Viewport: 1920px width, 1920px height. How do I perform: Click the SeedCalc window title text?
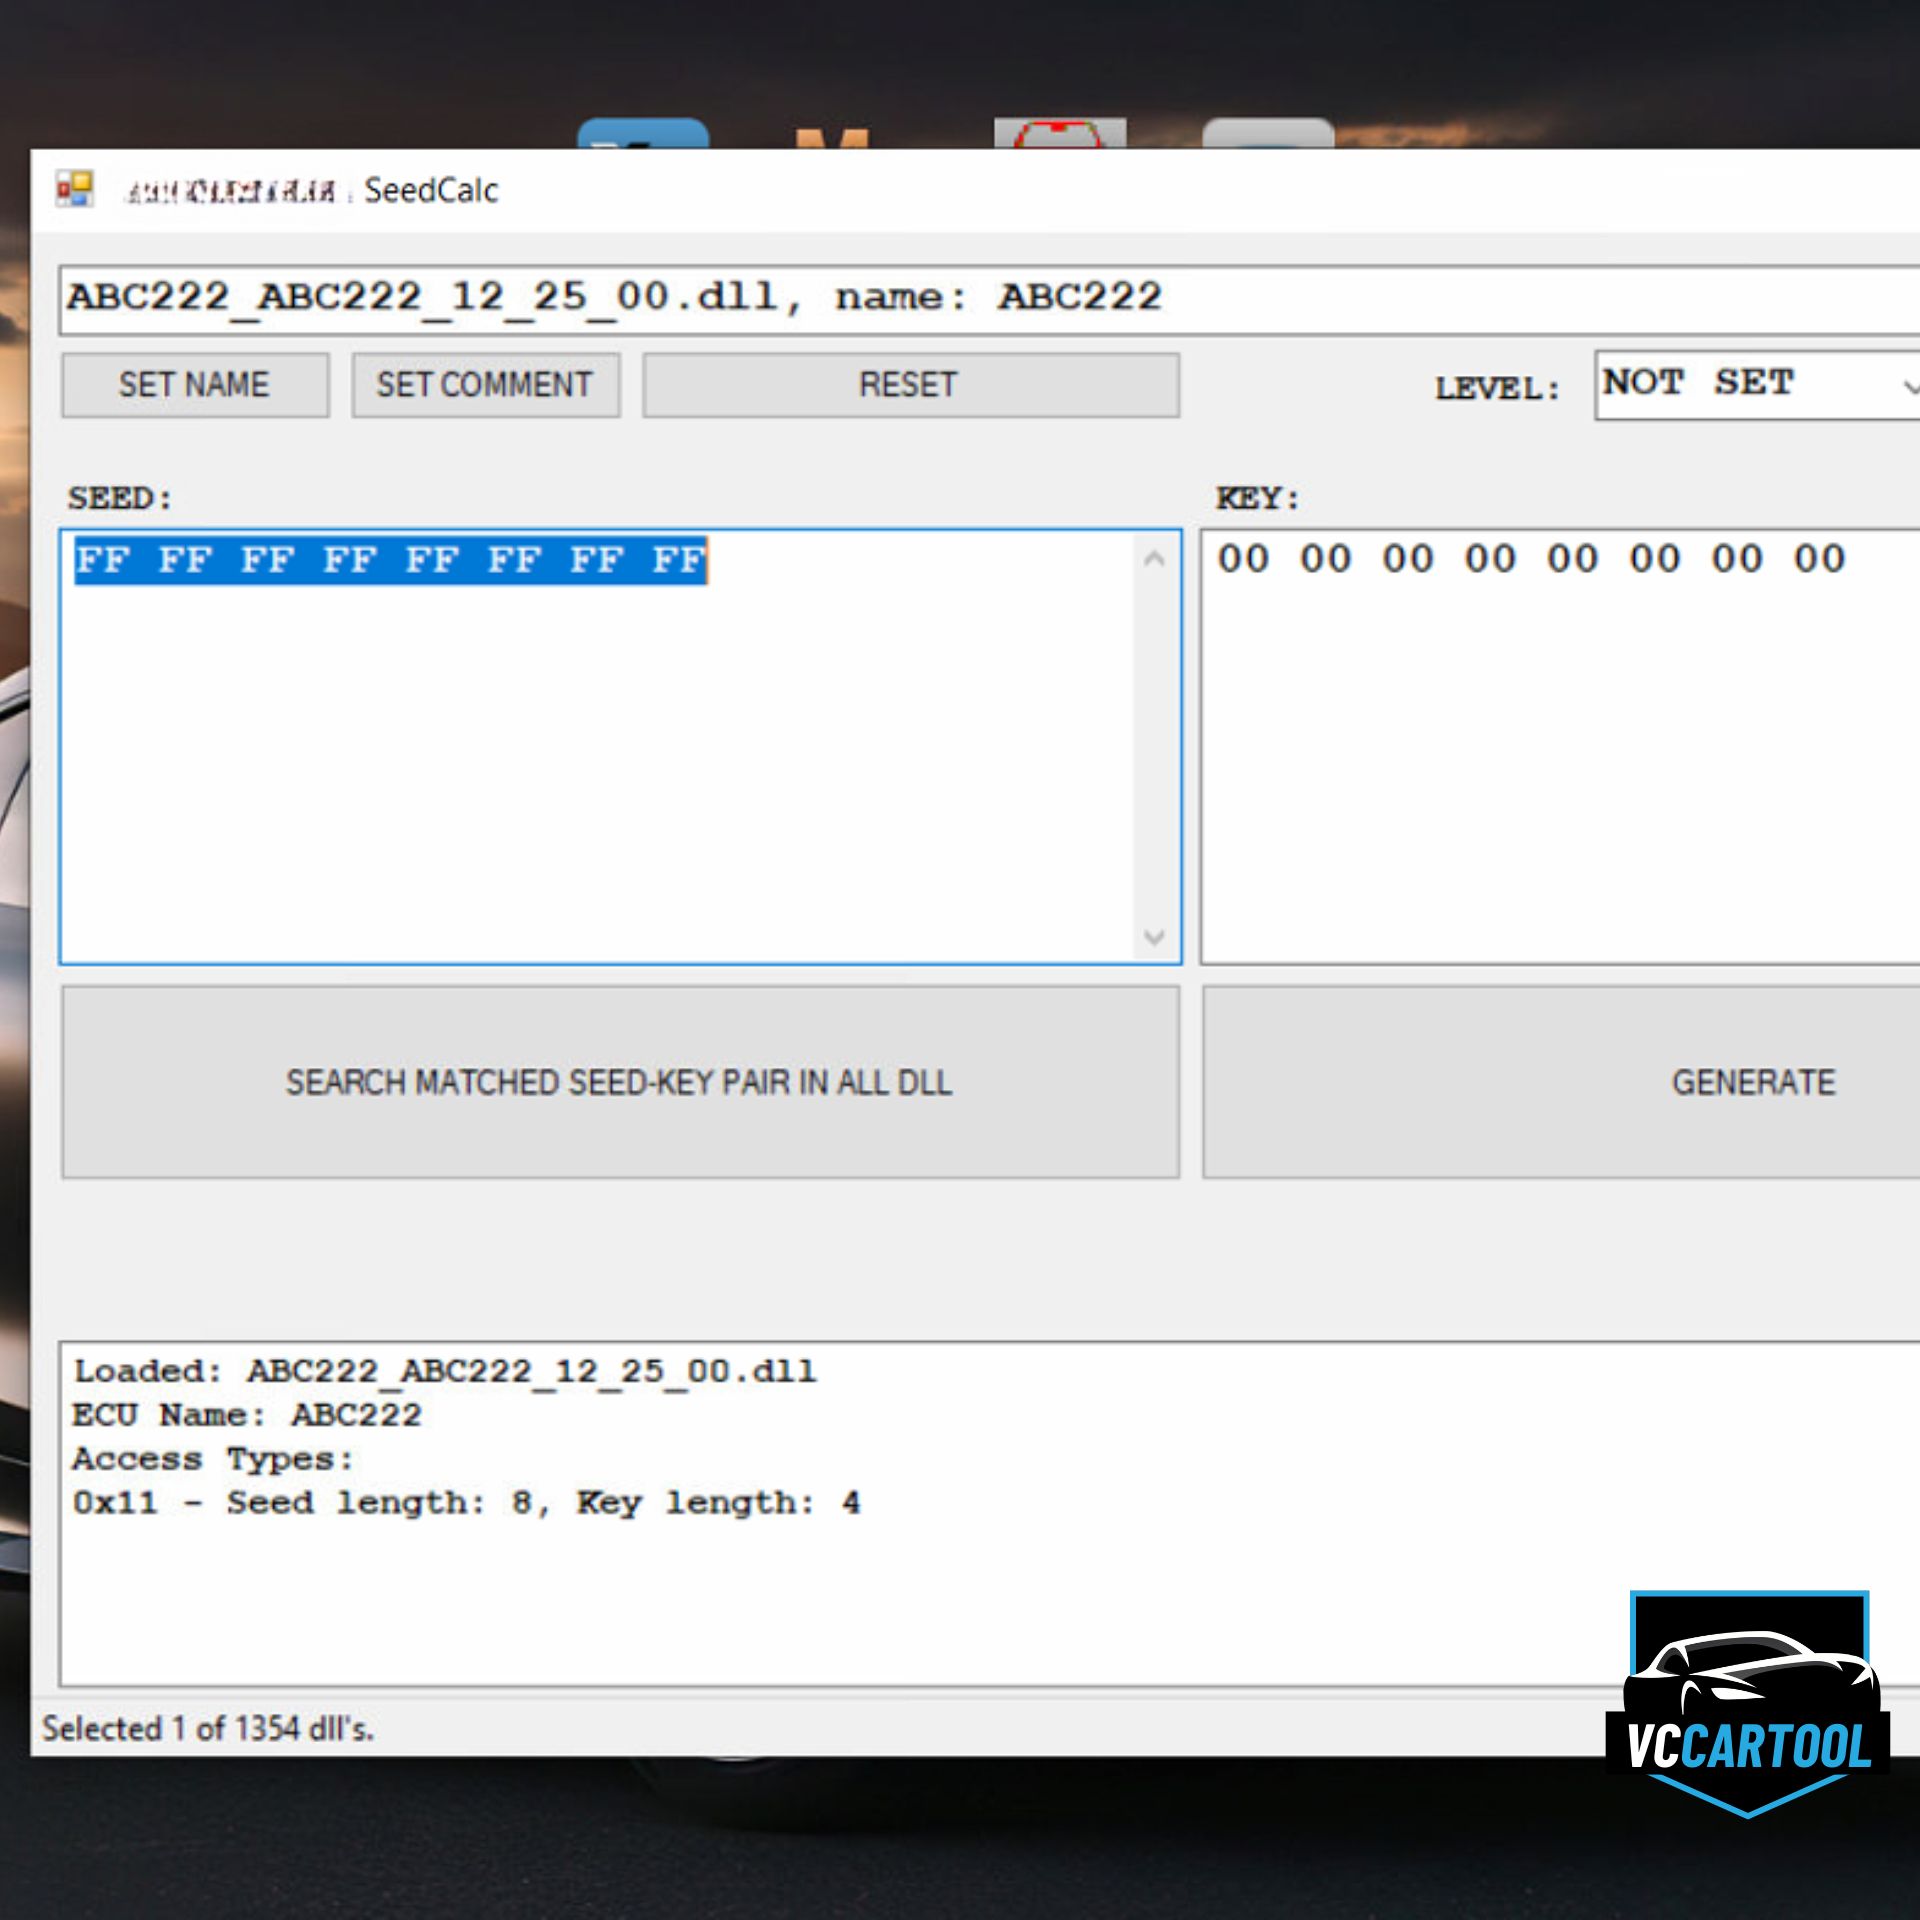pyautogui.click(x=430, y=190)
